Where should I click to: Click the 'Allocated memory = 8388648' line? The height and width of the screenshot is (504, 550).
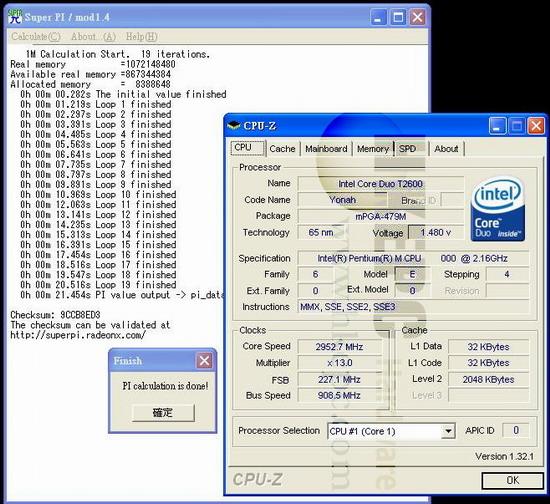click(90, 84)
